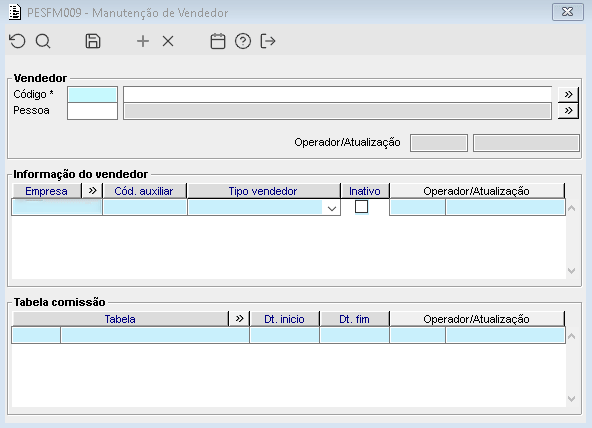This screenshot has width=592, height=428.
Task: Click the Empresa lookup arrows header button
Action: (92, 191)
